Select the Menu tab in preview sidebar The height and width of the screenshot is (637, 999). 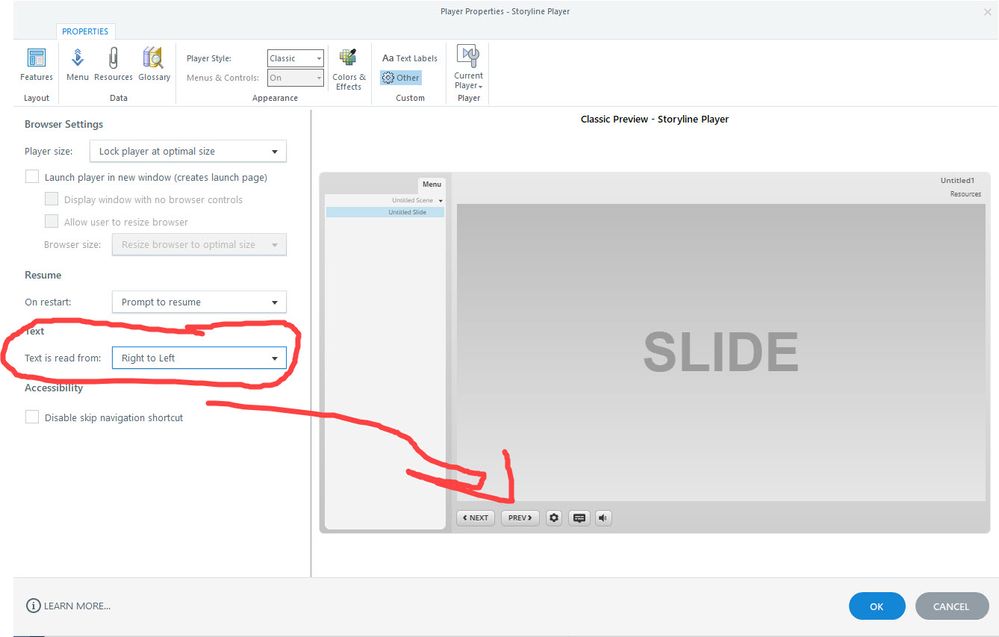(x=431, y=184)
